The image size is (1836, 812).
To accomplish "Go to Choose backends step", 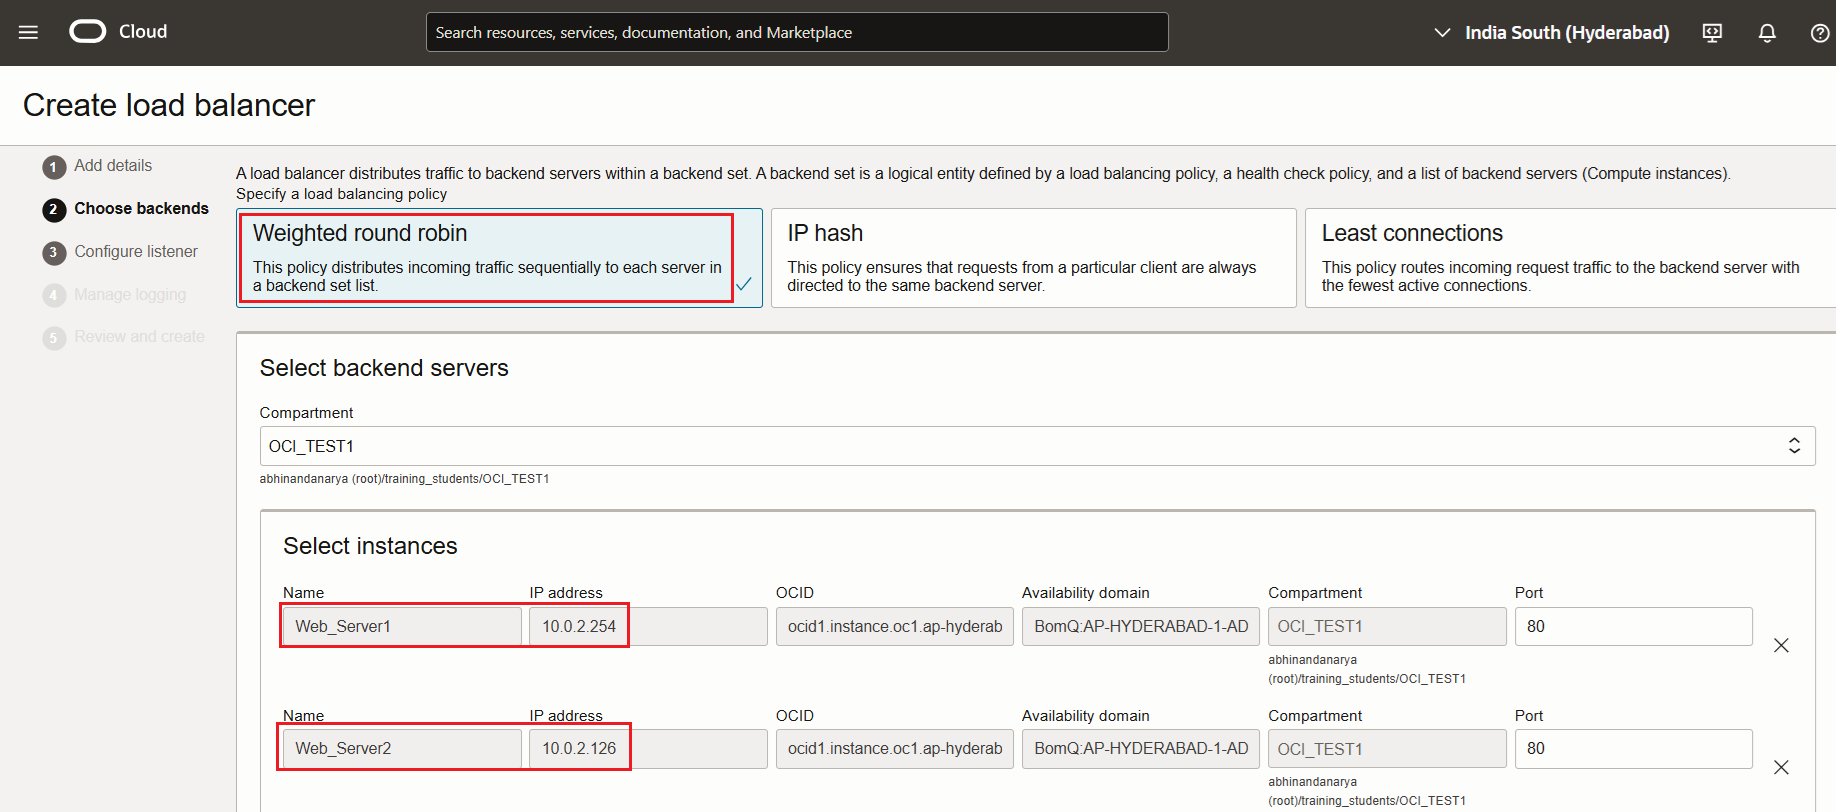I will (141, 209).
